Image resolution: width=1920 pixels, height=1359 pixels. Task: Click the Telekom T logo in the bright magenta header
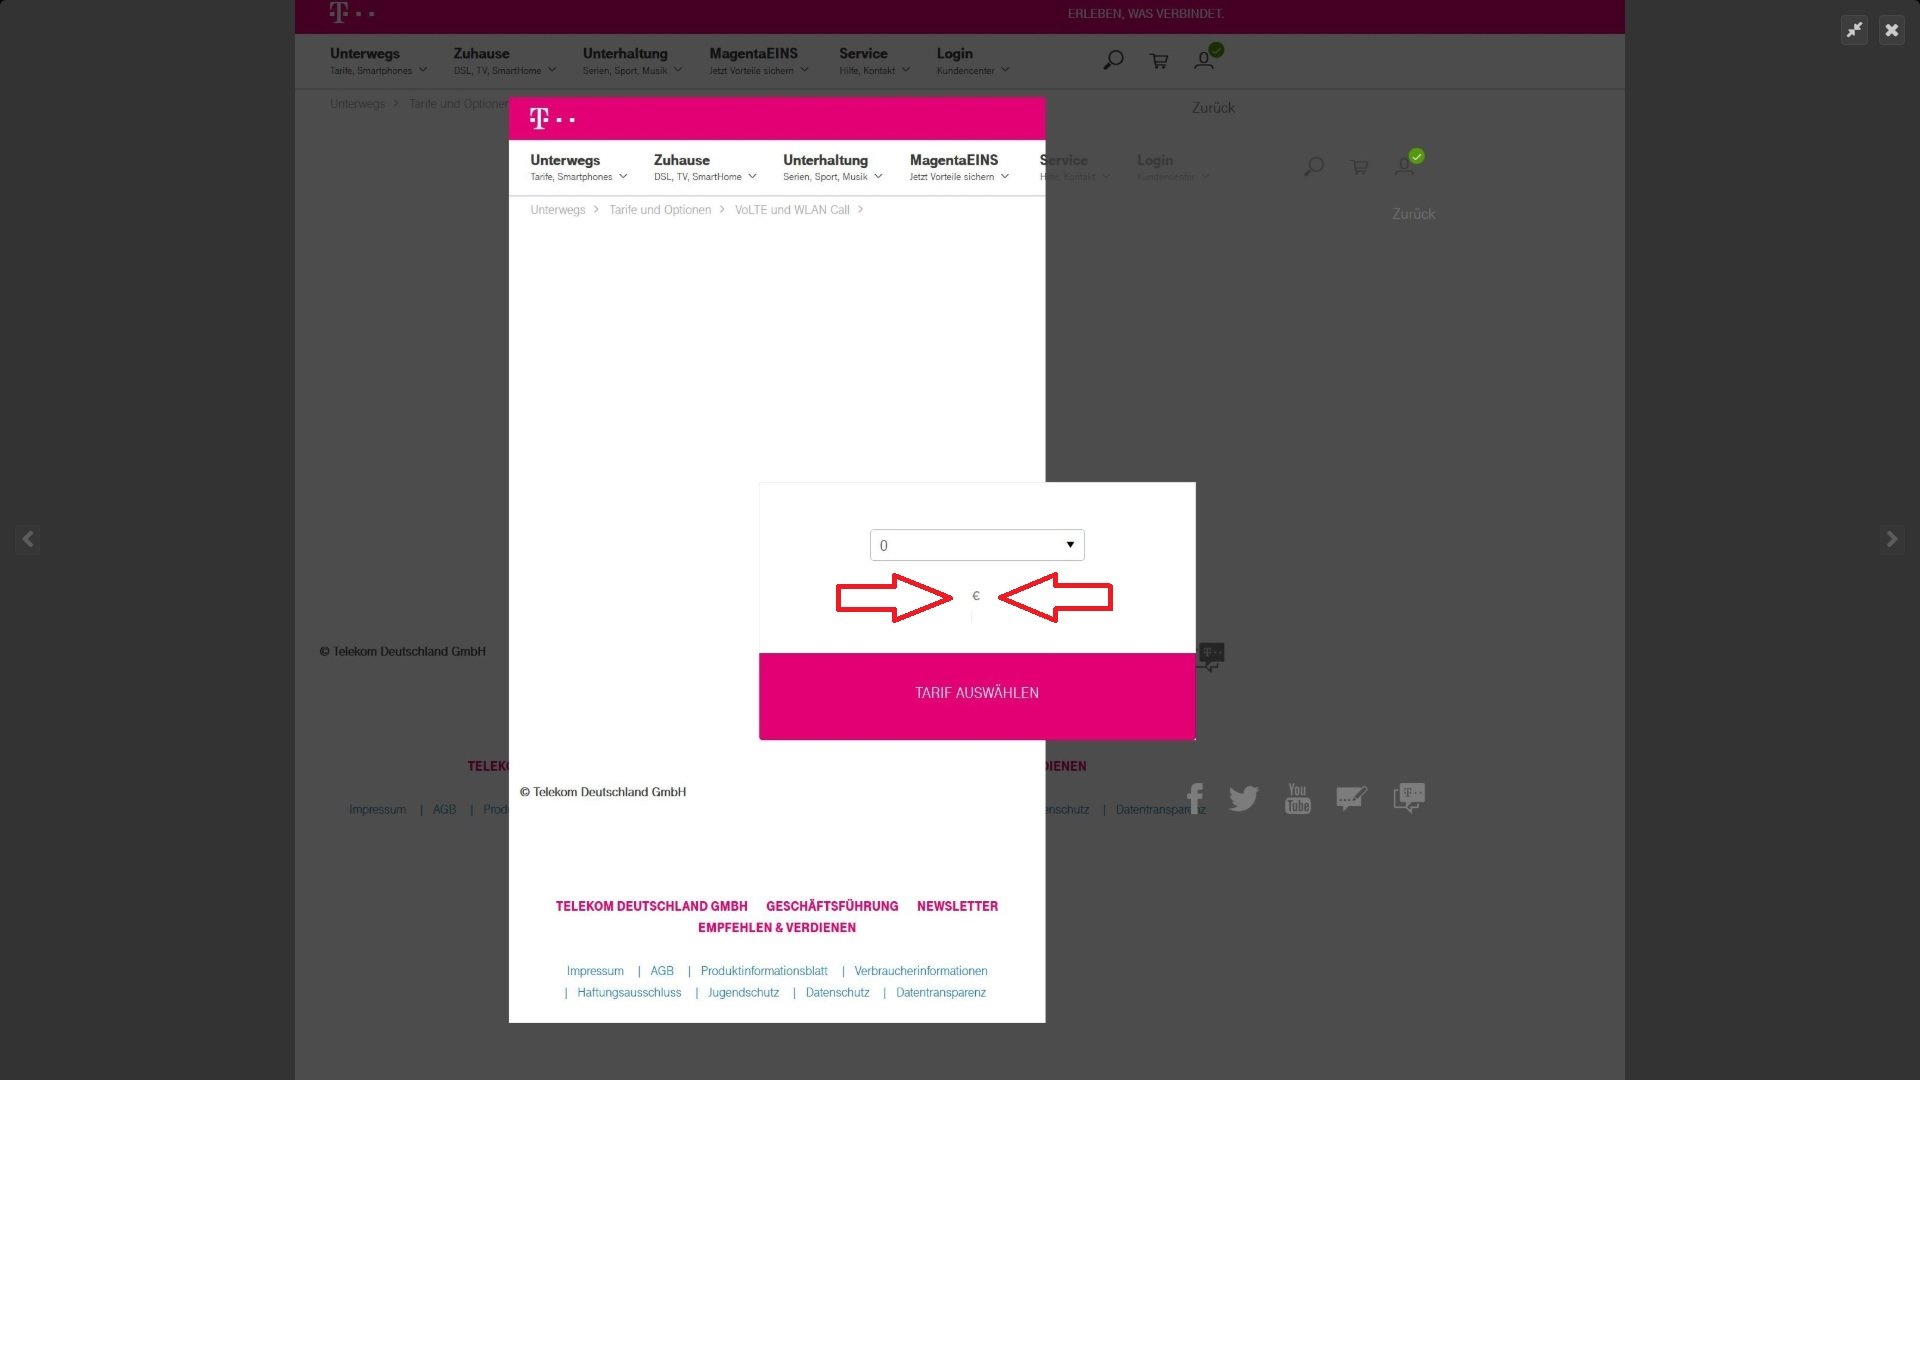point(540,118)
